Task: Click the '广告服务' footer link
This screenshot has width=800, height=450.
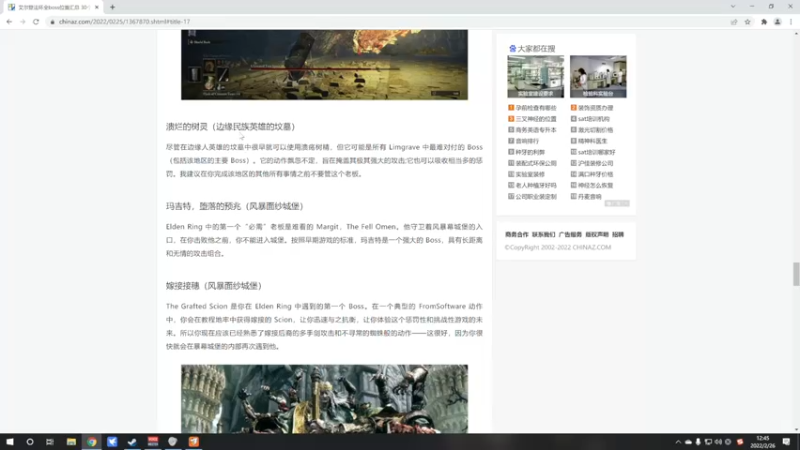Action: (x=570, y=235)
